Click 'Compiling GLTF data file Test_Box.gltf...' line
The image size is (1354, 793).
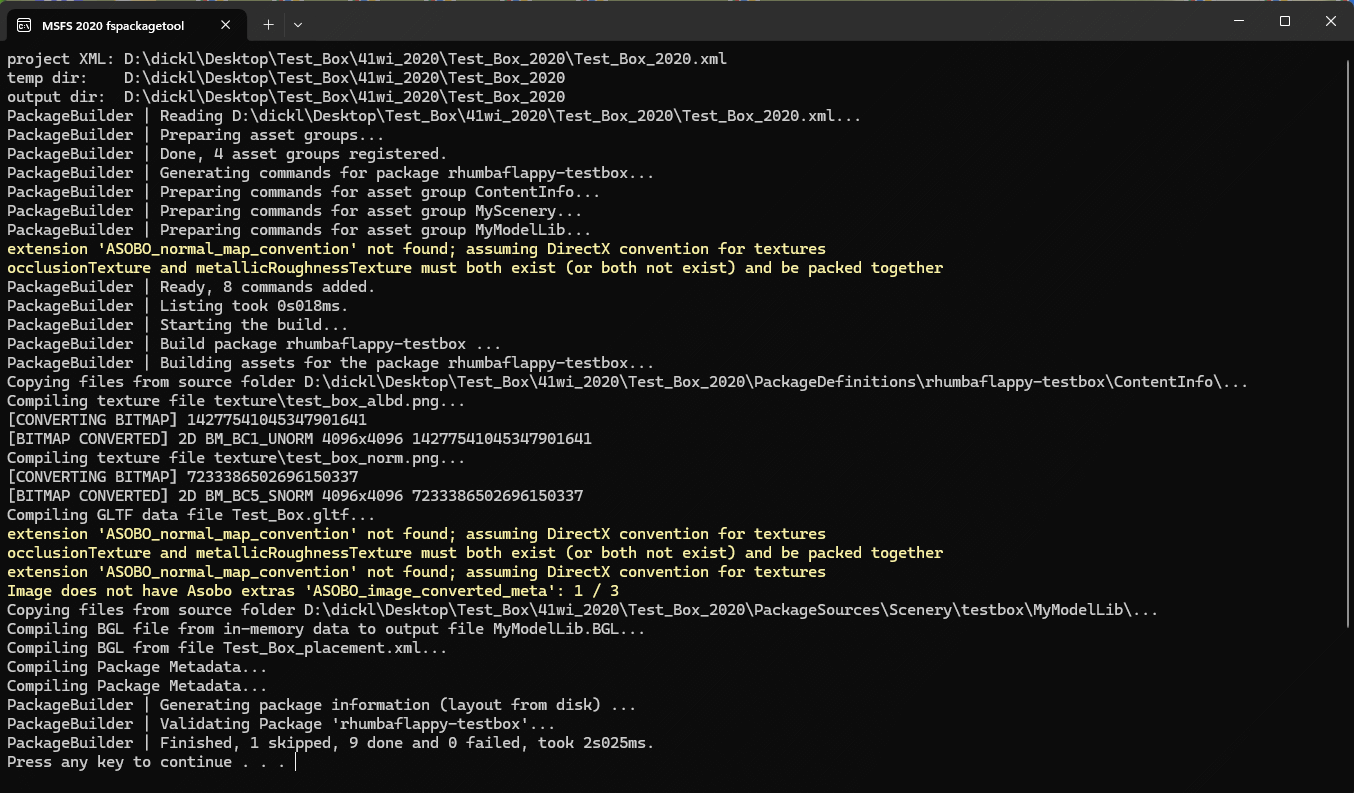191,515
